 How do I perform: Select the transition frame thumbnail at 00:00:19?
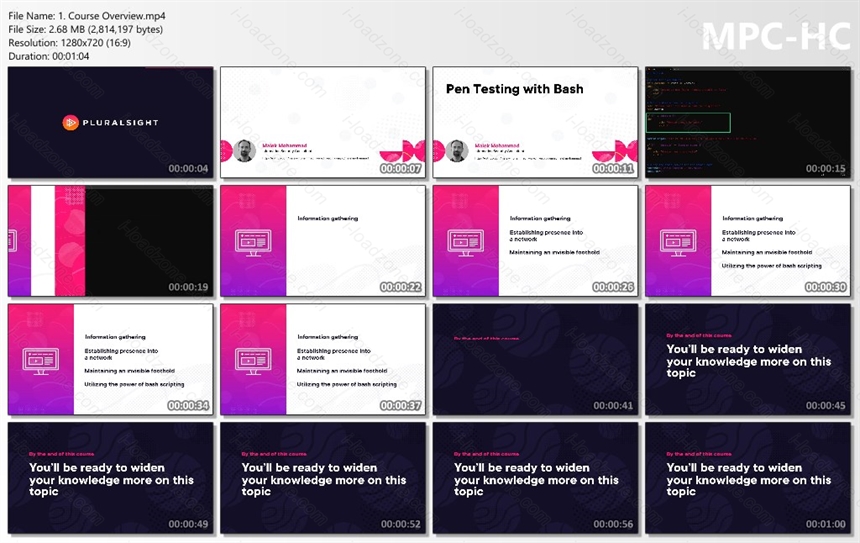click(x=111, y=241)
